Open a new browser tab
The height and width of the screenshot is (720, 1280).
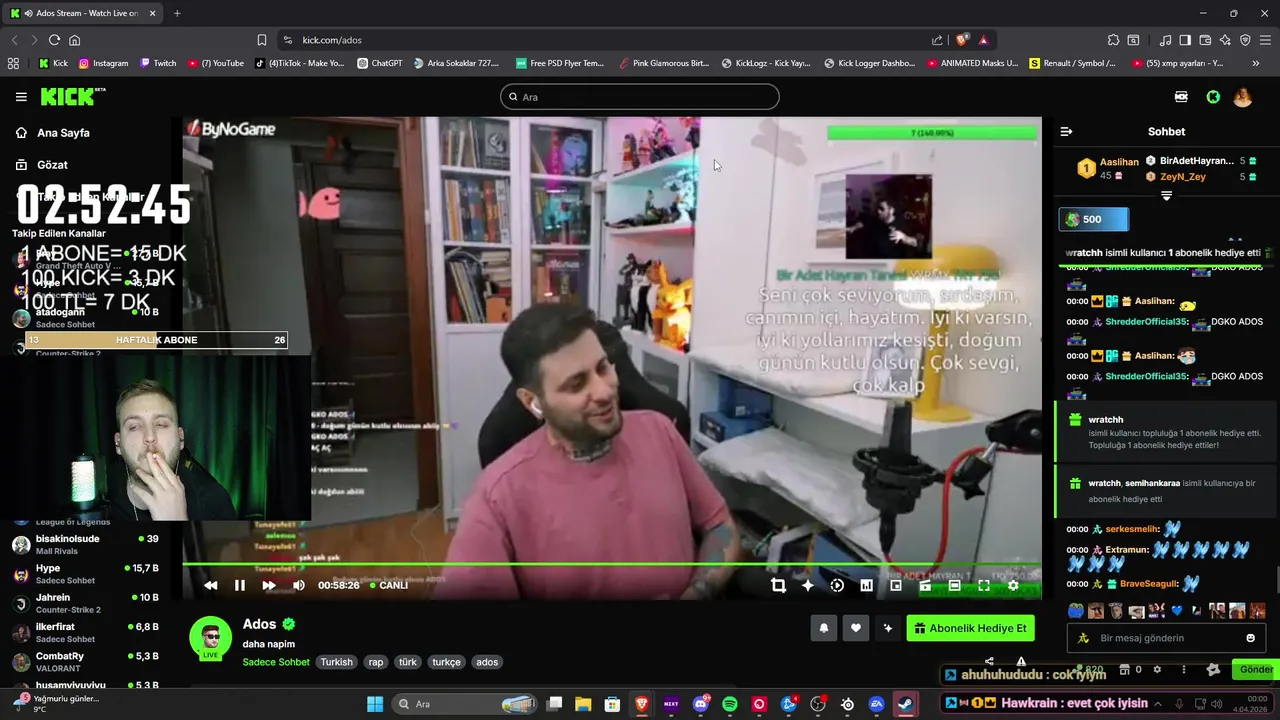click(177, 13)
